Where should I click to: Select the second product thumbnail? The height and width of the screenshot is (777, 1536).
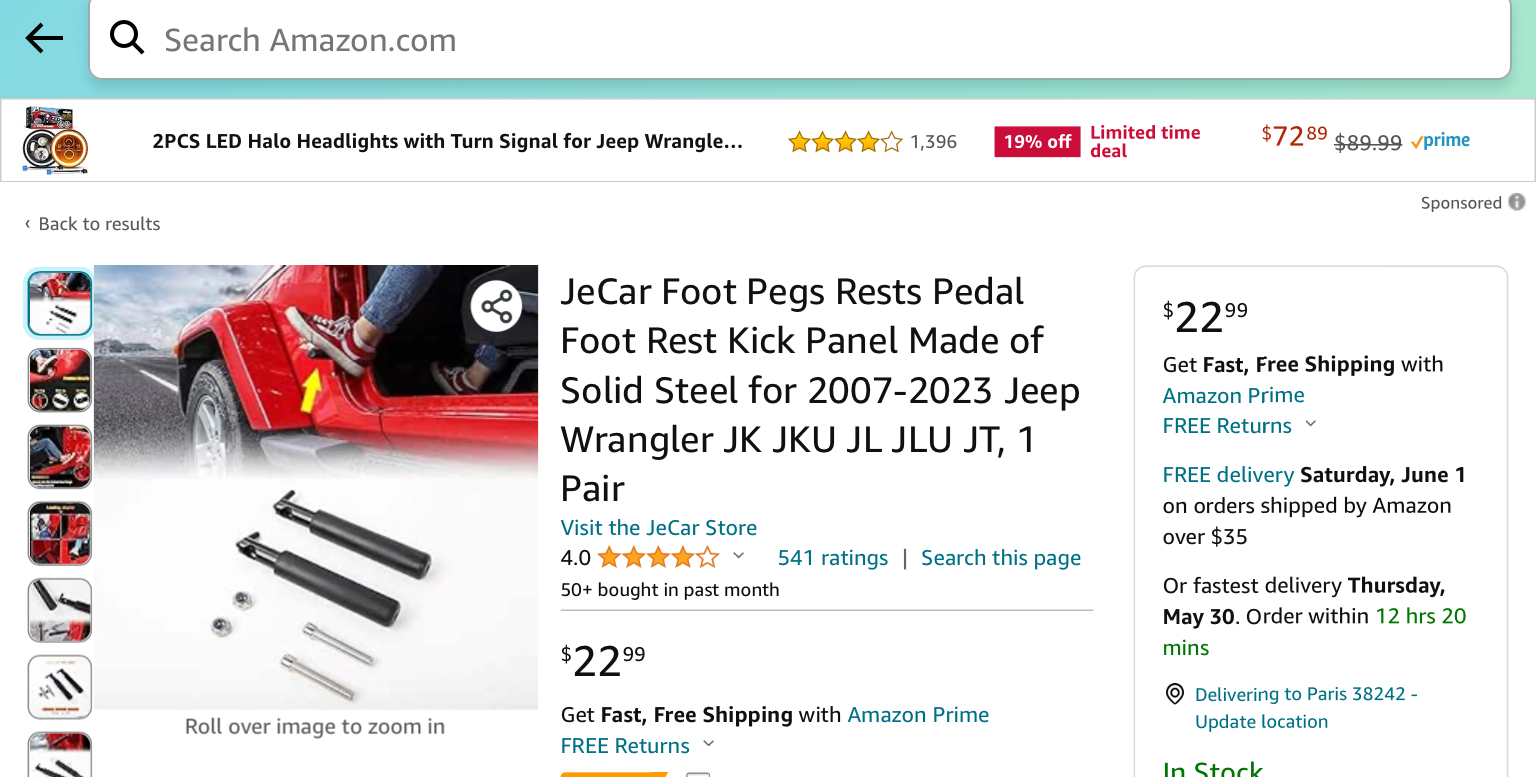[60, 380]
